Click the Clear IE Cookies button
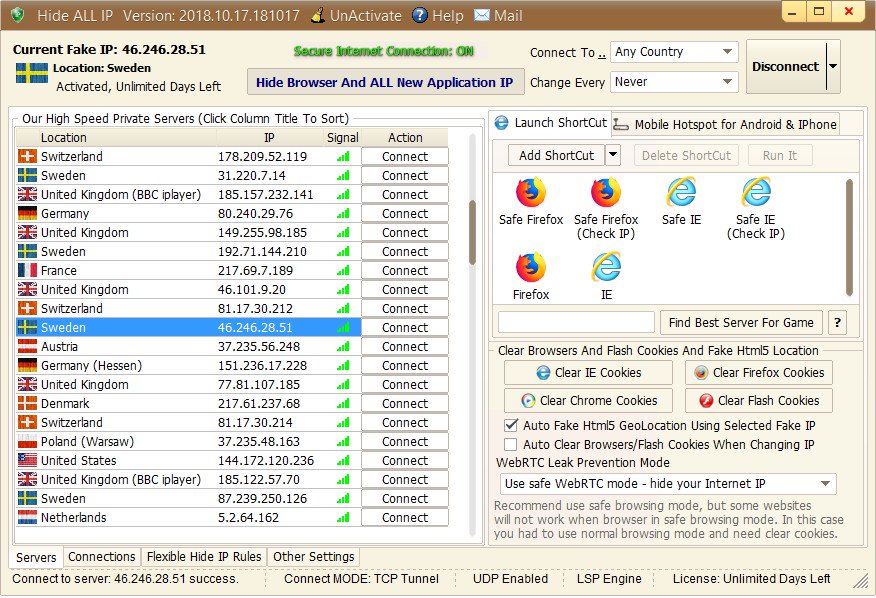Viewport: 876px width, 598px height. pos(588,373)
